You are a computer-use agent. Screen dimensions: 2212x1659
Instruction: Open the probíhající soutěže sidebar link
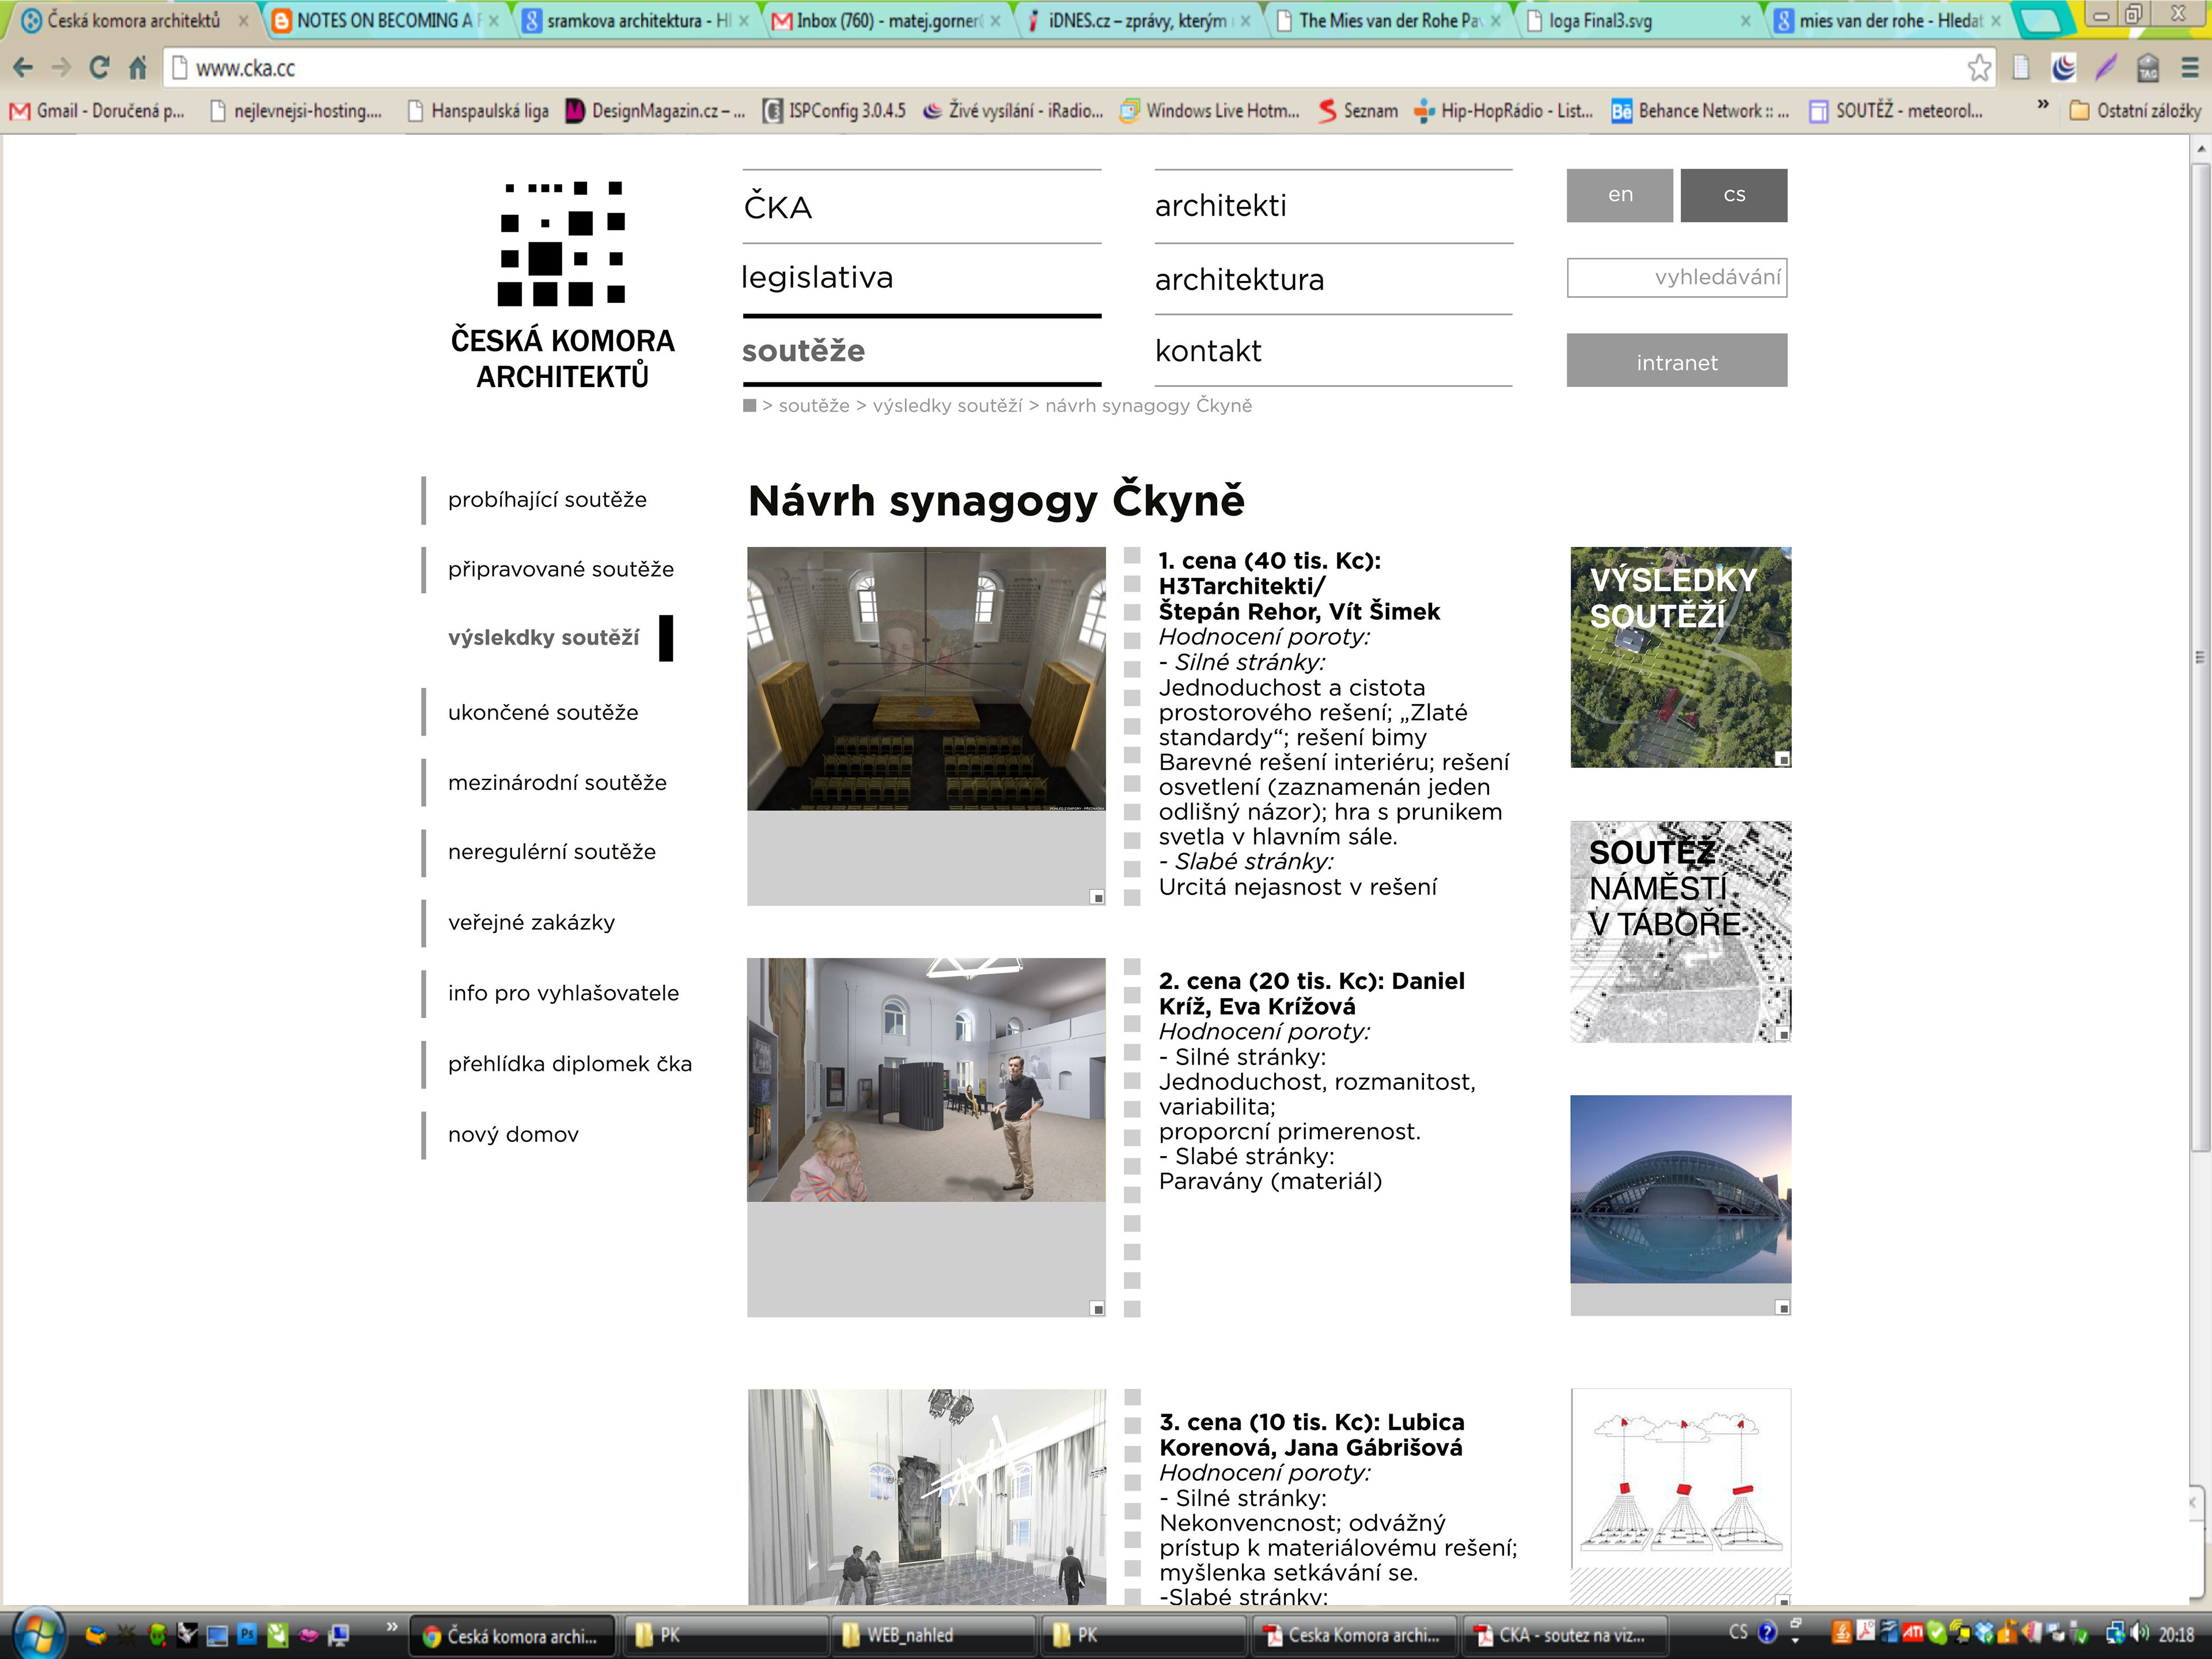click(x=547, y=499)
